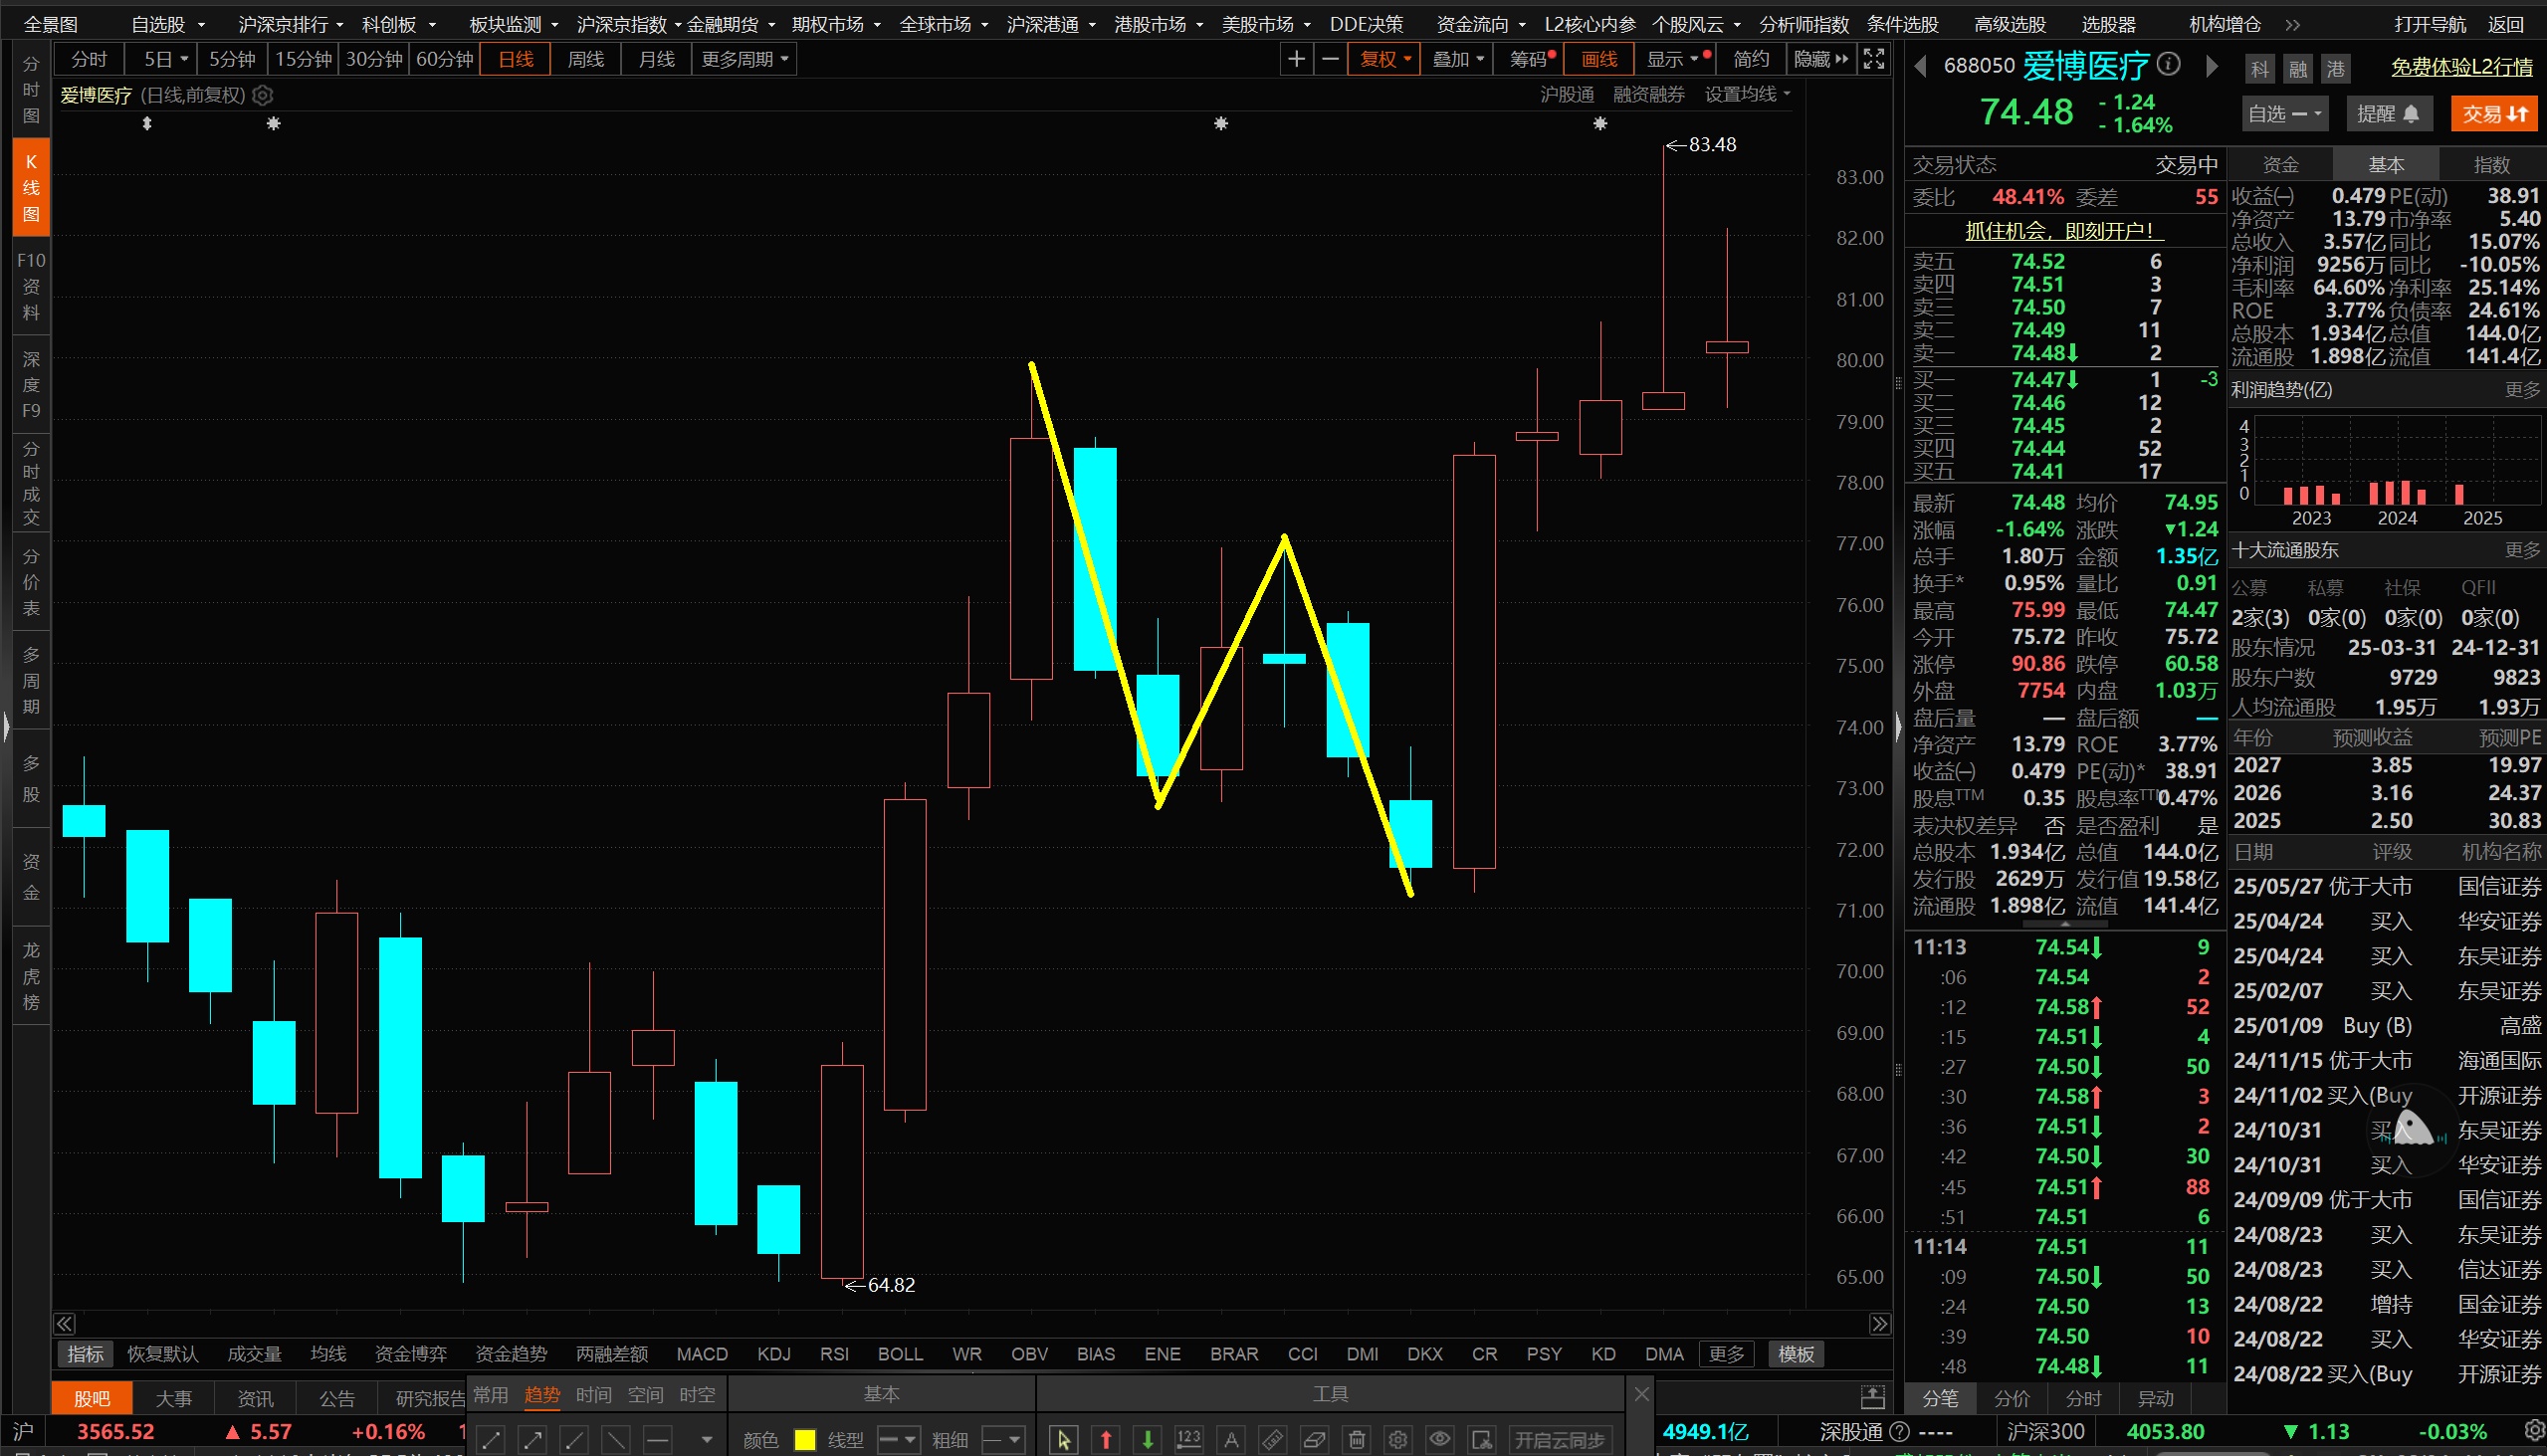Image resolution: width=2547 pixels, height=1456 pixels.
Task: Open 科创板 menu
Action: pos(398,23)
